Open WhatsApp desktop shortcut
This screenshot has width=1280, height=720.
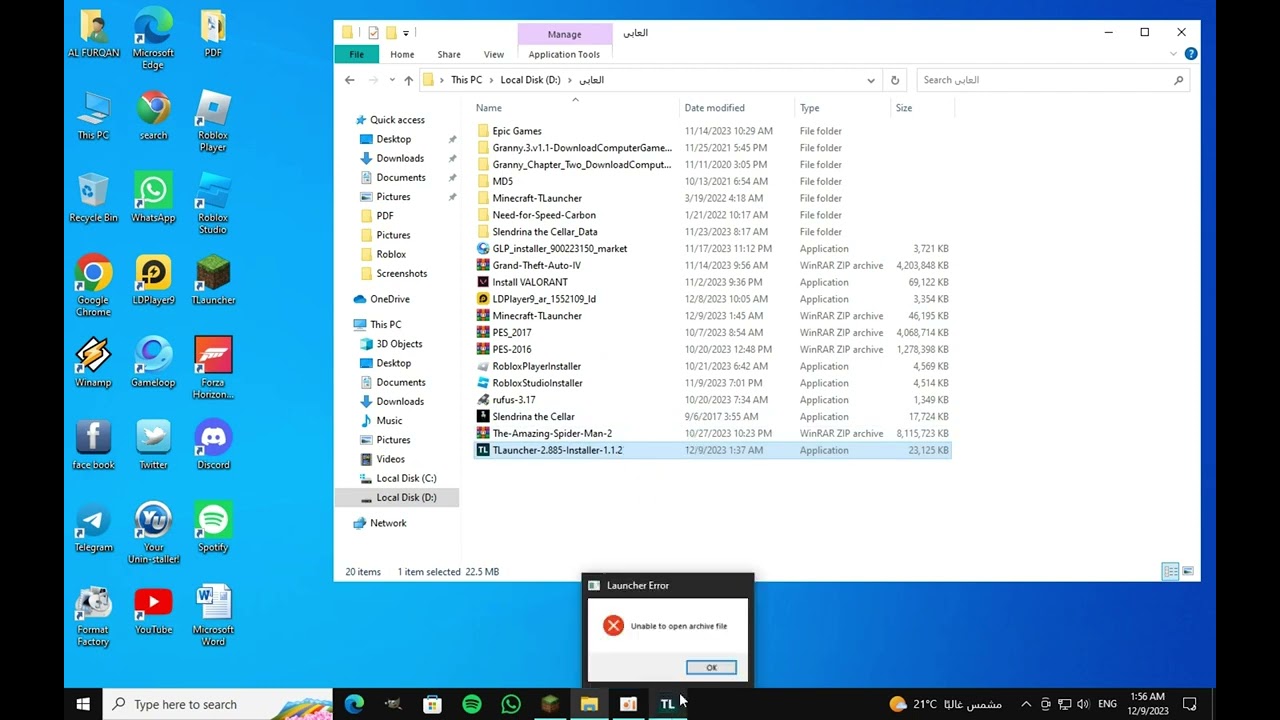(153, 198)
